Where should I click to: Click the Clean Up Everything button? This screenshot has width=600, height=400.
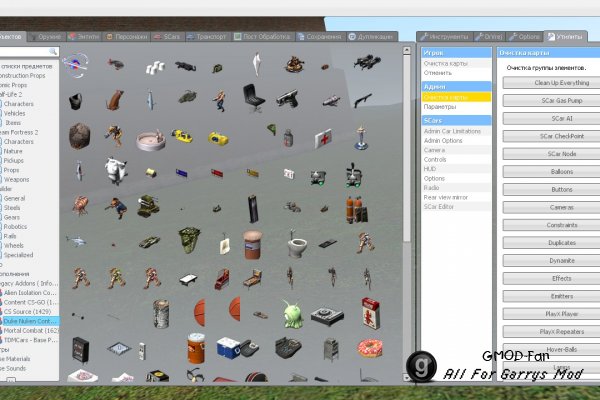551,83
